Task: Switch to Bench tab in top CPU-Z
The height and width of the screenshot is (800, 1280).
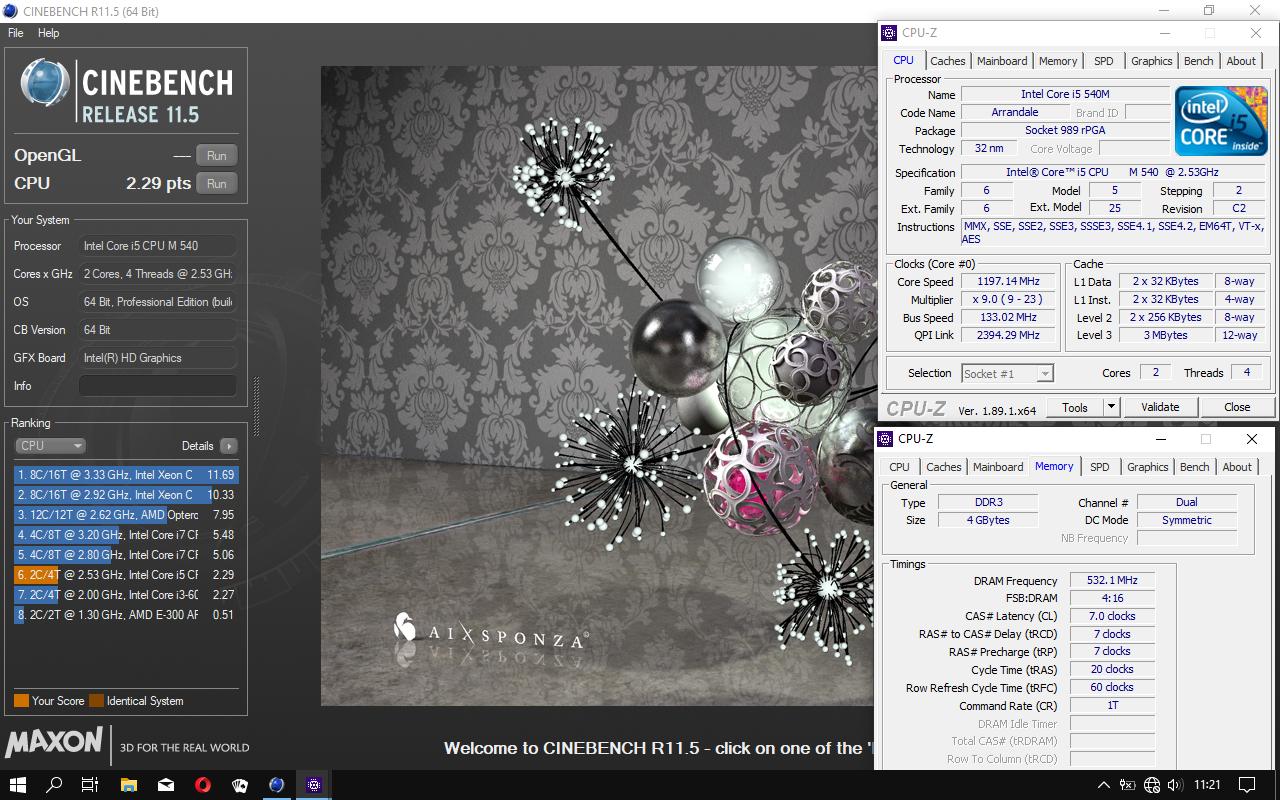Action: tap(1199, 61)
